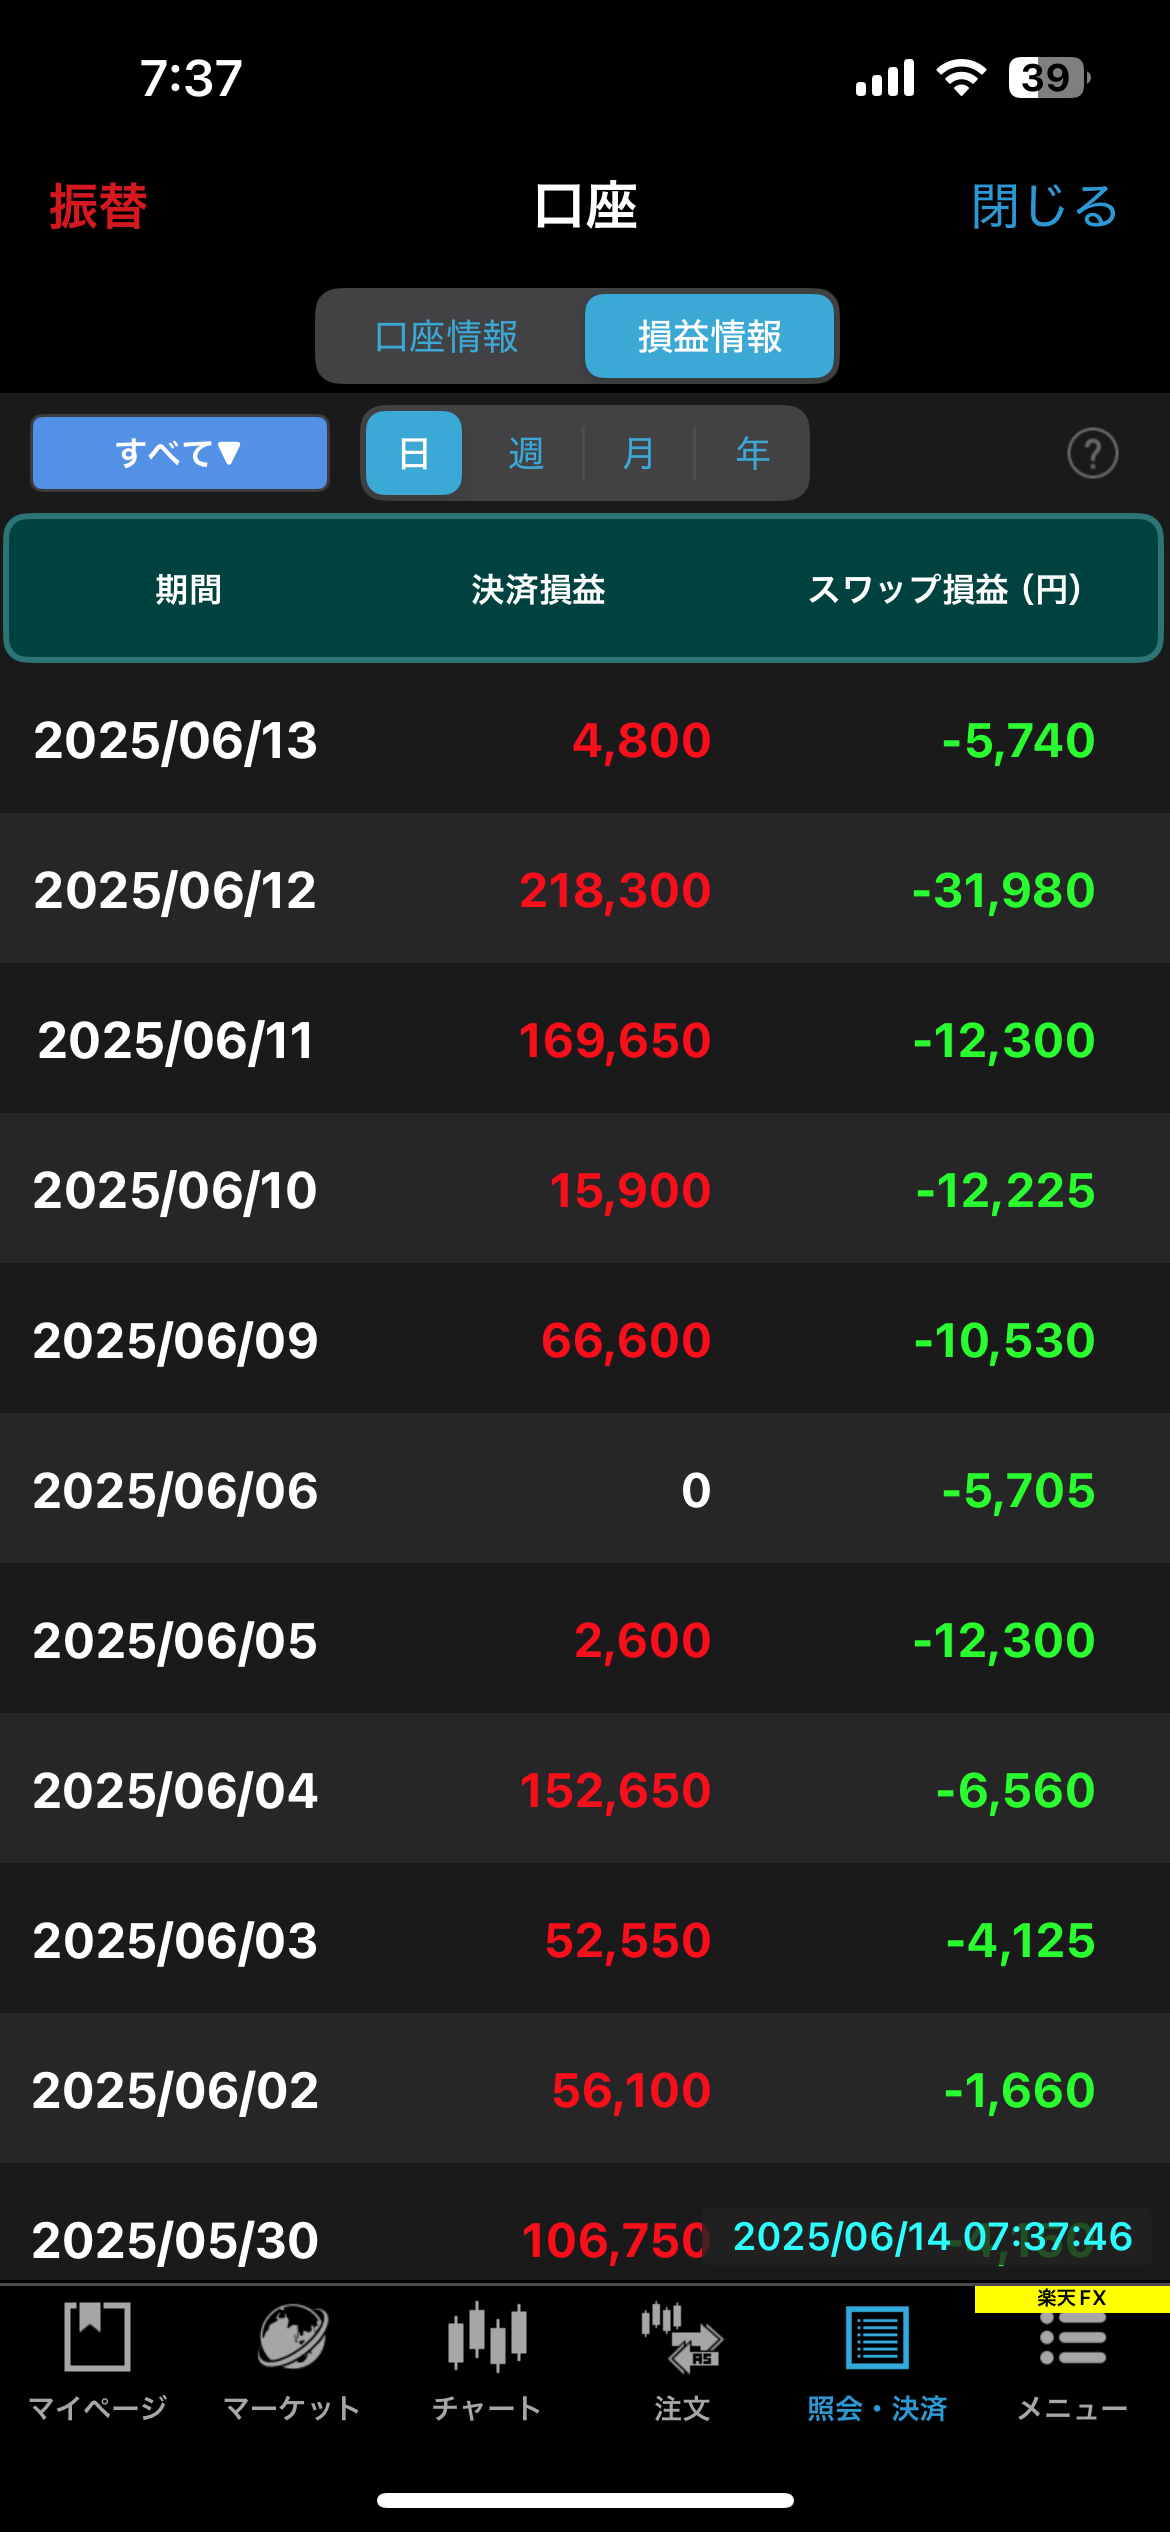Switch period to 週 (weekly)
The image size is (1170, 2532).
coord(525,454)
